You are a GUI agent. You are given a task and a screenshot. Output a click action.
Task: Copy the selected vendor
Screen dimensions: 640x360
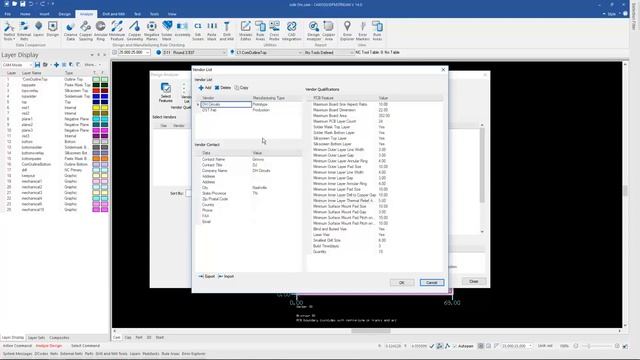click(x=241, y=88)
